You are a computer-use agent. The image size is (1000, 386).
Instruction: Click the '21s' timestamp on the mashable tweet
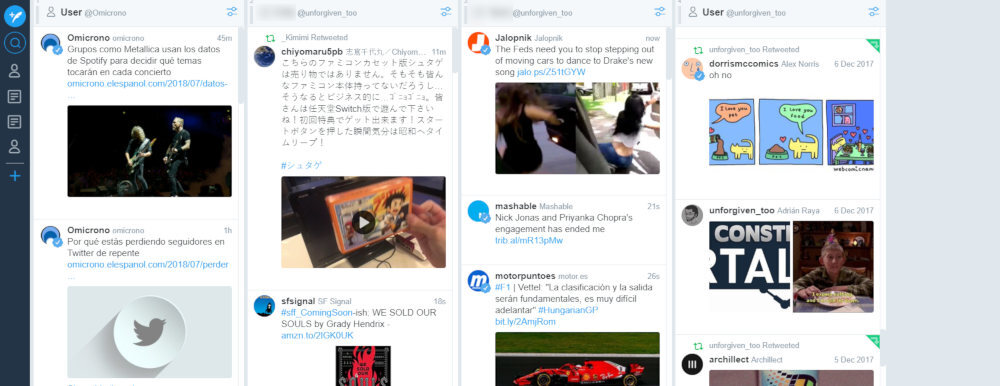tap(653, 206)
